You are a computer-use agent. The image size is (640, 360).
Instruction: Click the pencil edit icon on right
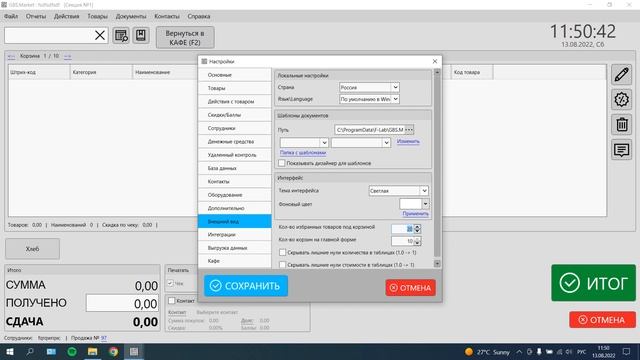(x=622, y=75)
